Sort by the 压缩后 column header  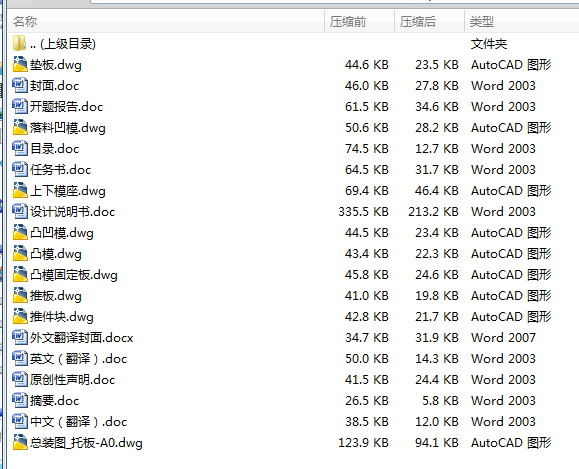pyautogui.click(x=429, y=21)
